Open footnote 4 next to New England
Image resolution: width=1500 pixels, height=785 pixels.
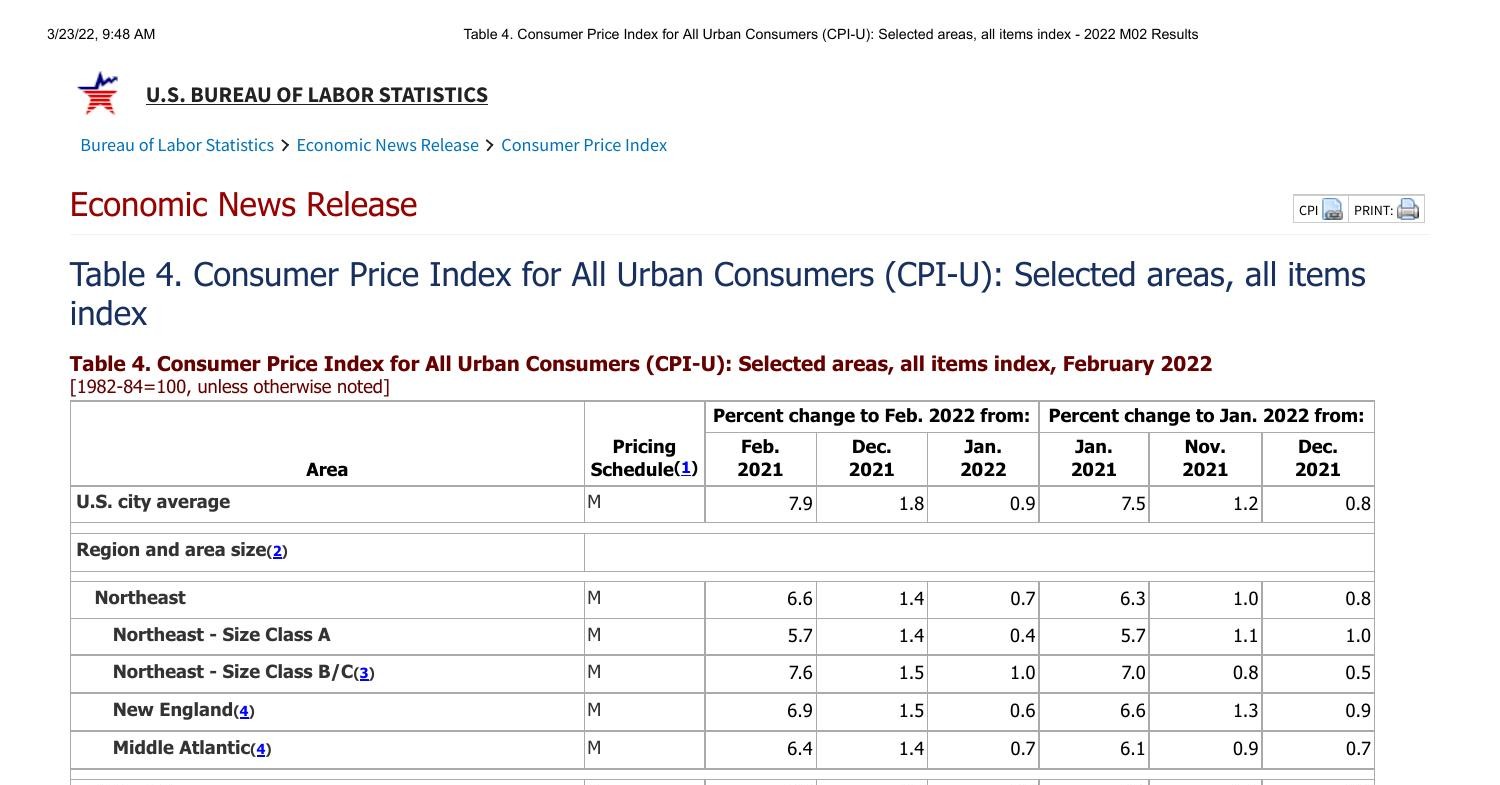point(244,711)
